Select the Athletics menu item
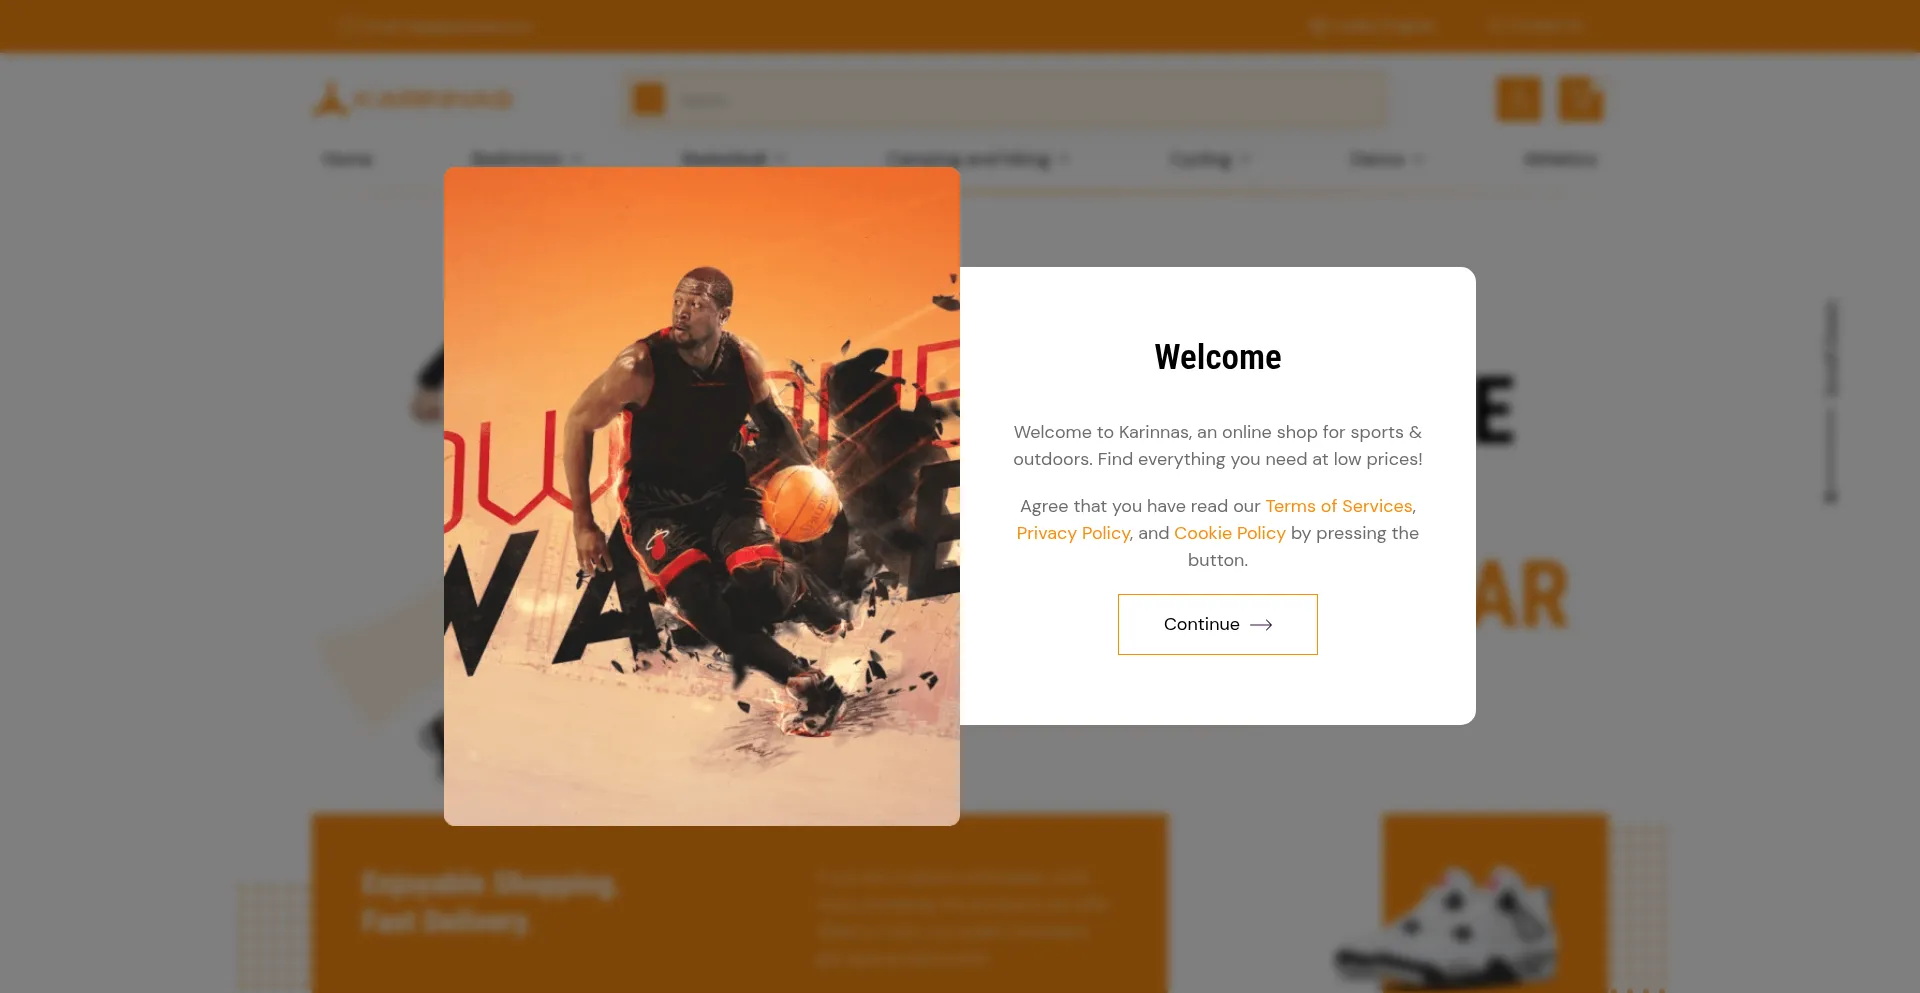This screenshot has width=1920, height=993. [1560, 159]
